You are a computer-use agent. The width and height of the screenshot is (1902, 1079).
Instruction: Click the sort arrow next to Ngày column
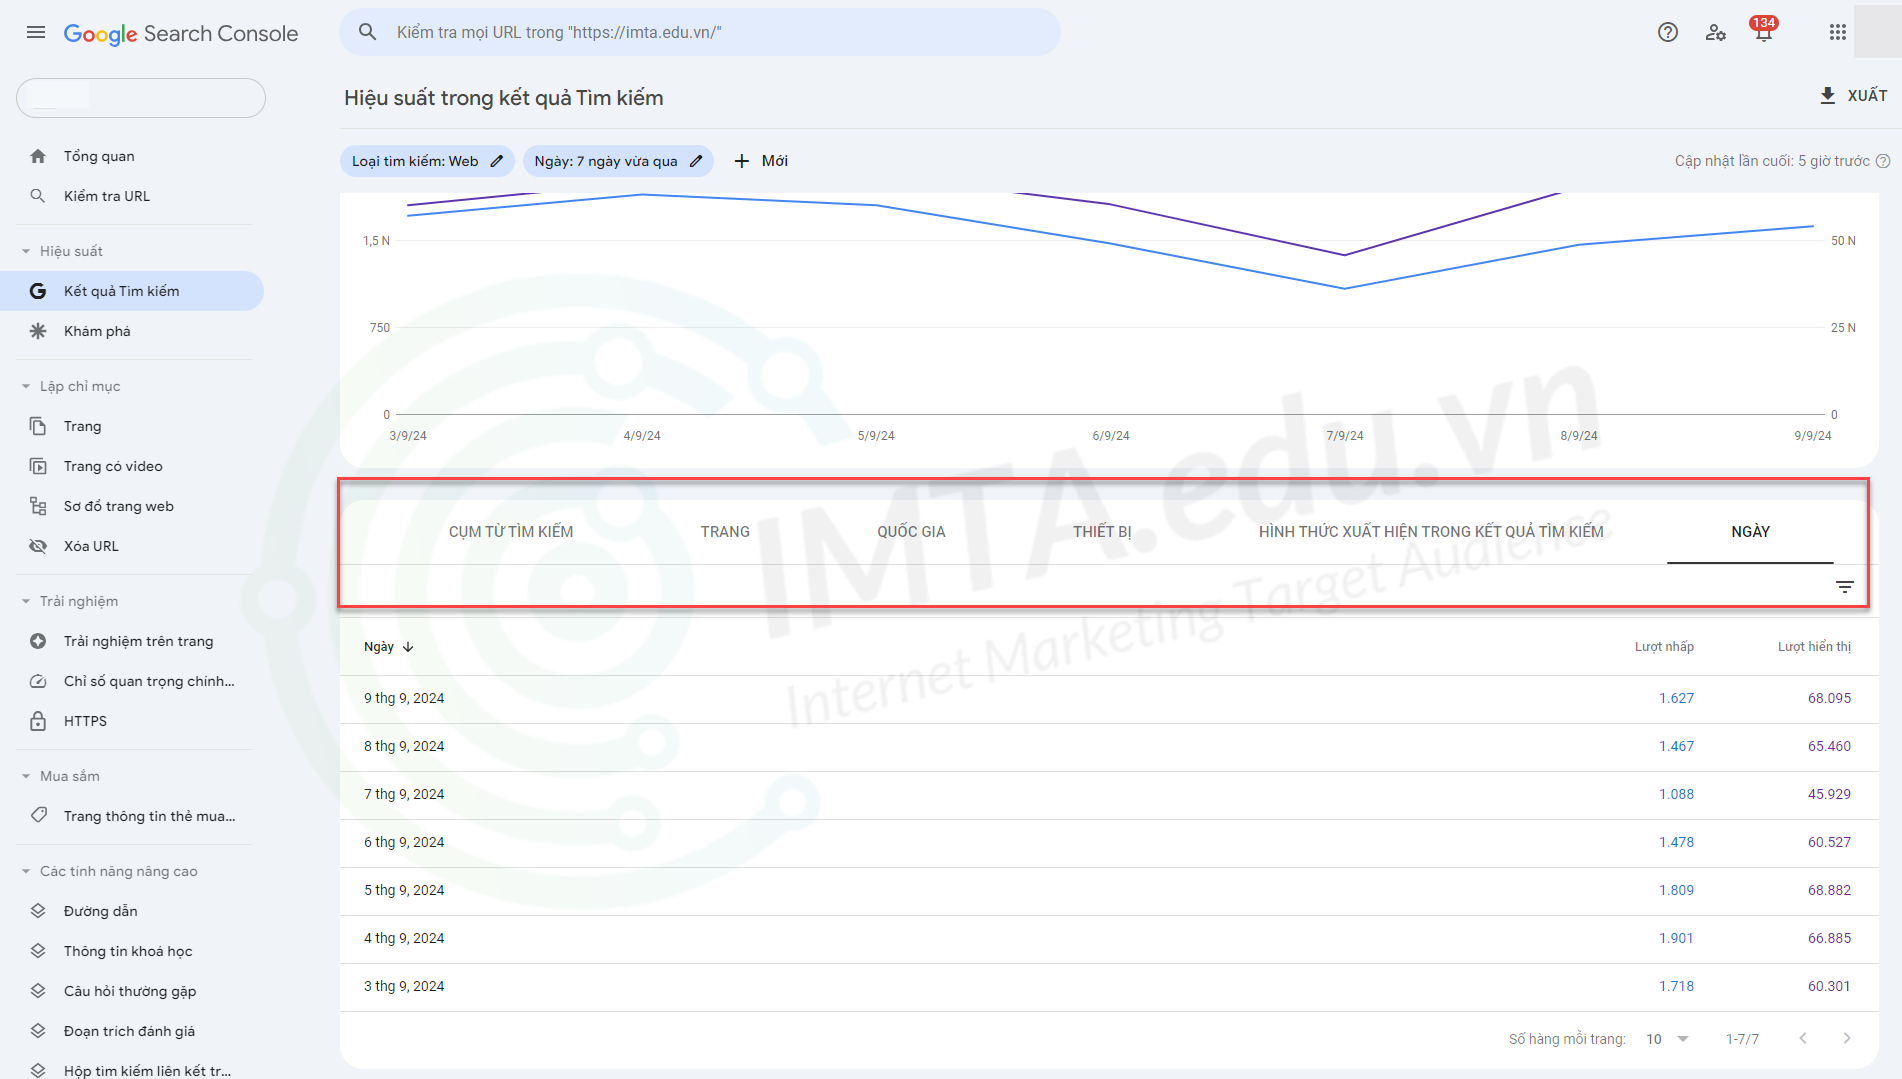click(408, 647)
